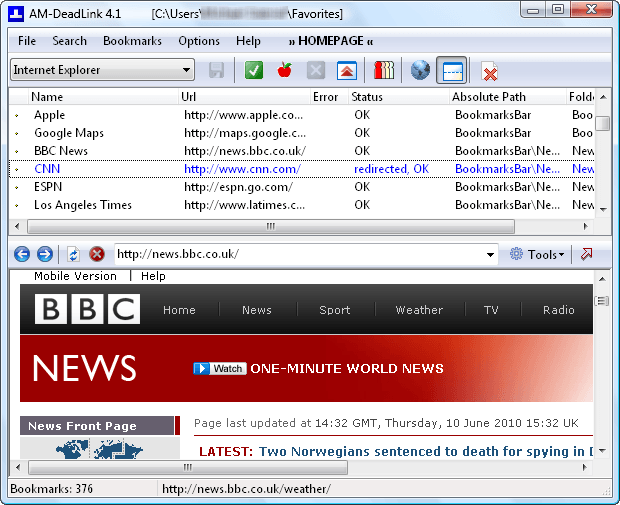Open the BBC Radio nav link
This screenshot has height=505, width=620.
pos(558,310)
